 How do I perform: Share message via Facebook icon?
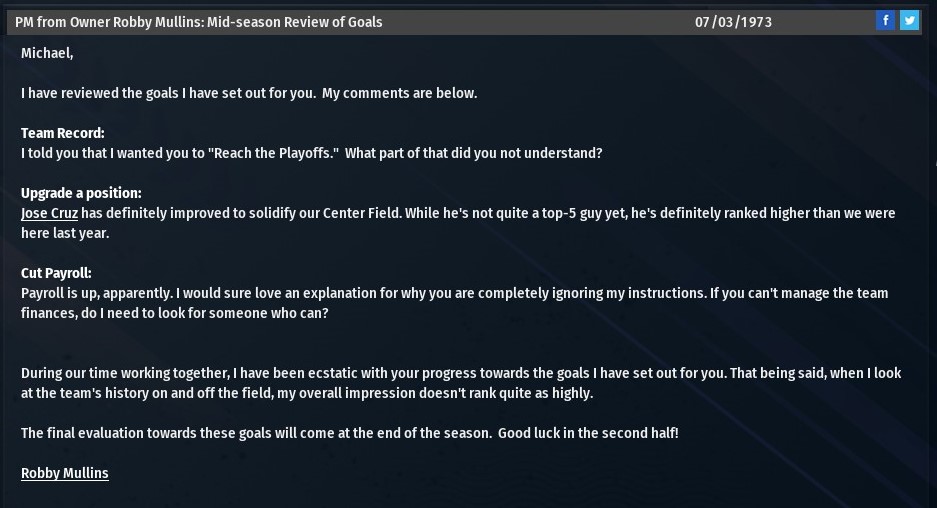click(x=885, y=20)
